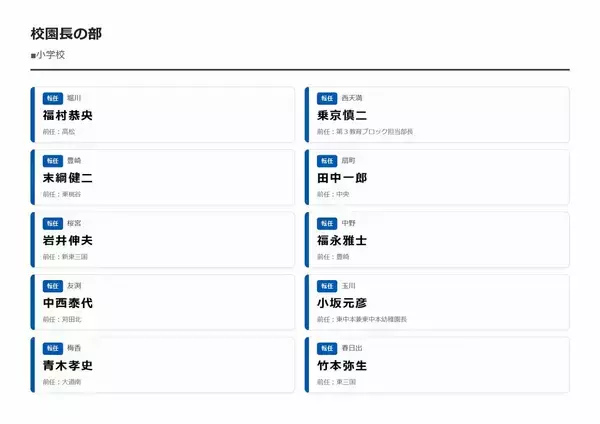
Task: Click the 岩井伸夫 name entry
Action: [67, 240]
